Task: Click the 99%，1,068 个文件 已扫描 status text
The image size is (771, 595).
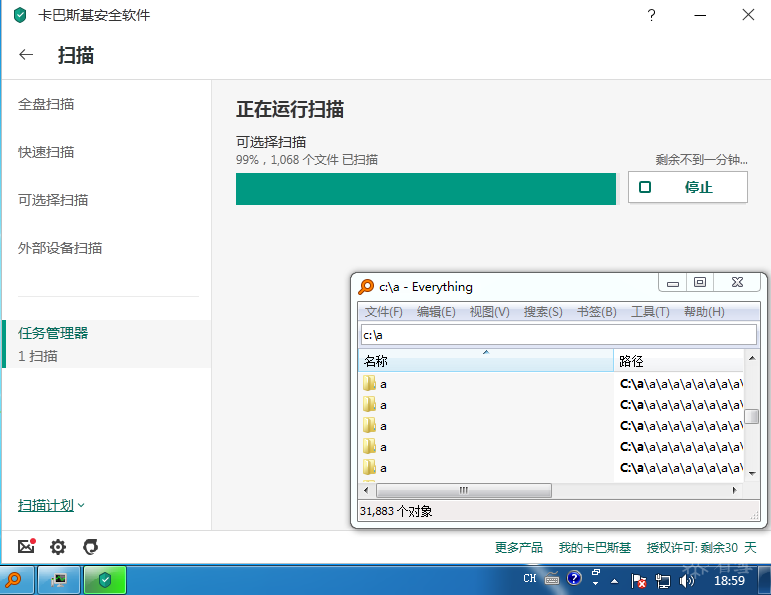Action: pyautogui.click(x=307, y=160)
